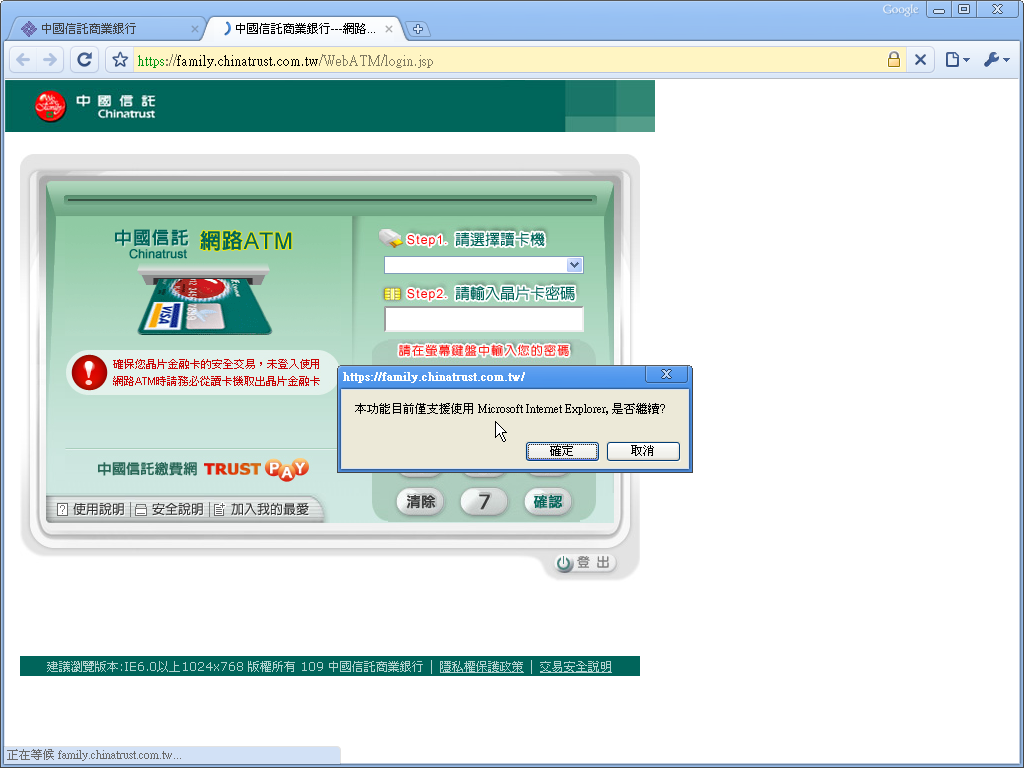The height and width of the screenshot is (768, 1024).
Task: Click the browser Back arrow
Action: 24,60
